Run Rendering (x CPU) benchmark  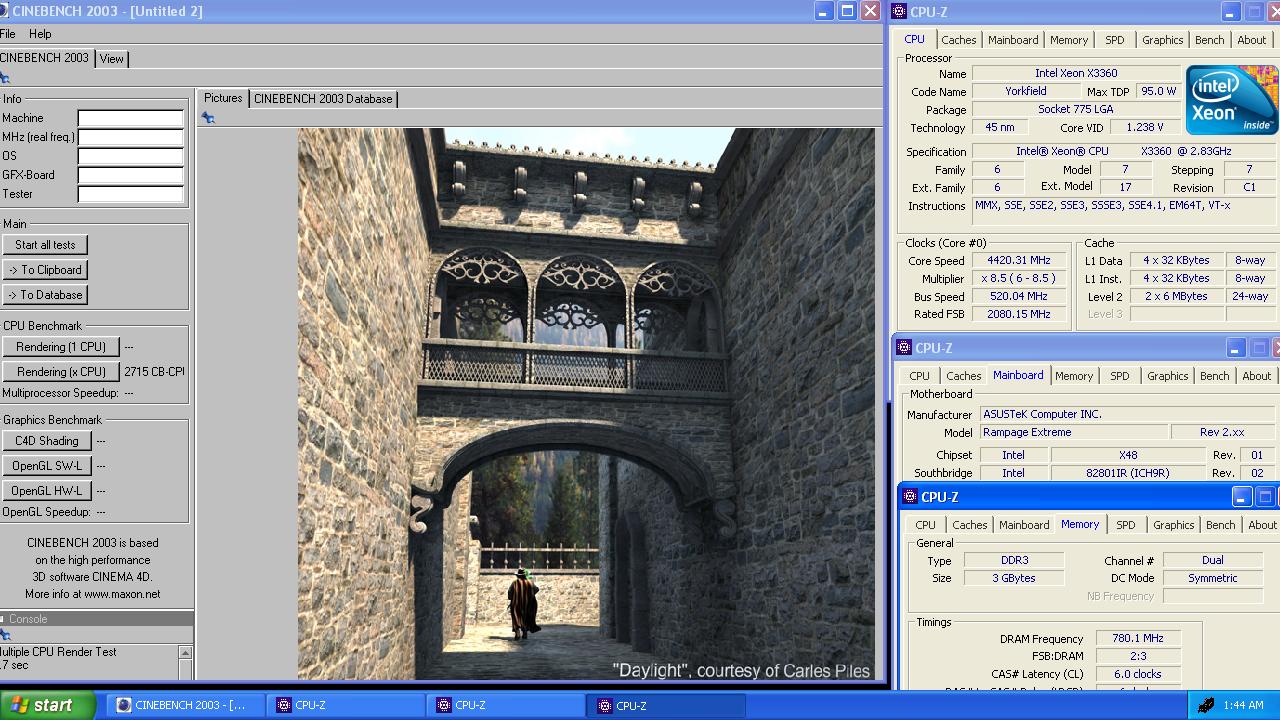[x=61, y=372]
